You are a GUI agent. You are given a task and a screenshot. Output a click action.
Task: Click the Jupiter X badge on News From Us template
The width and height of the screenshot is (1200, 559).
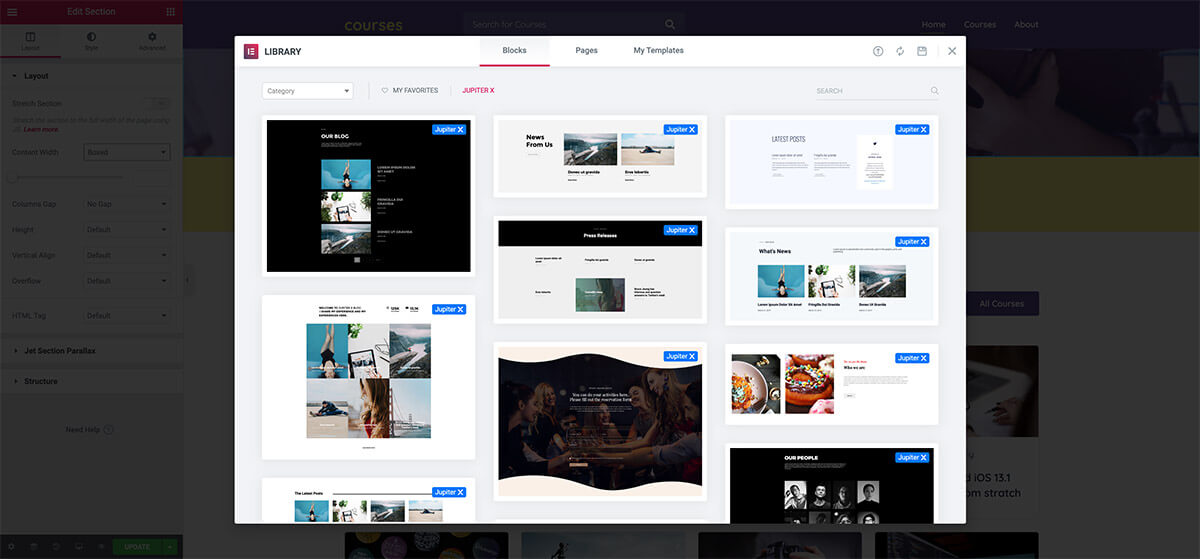tap(682, 130)
